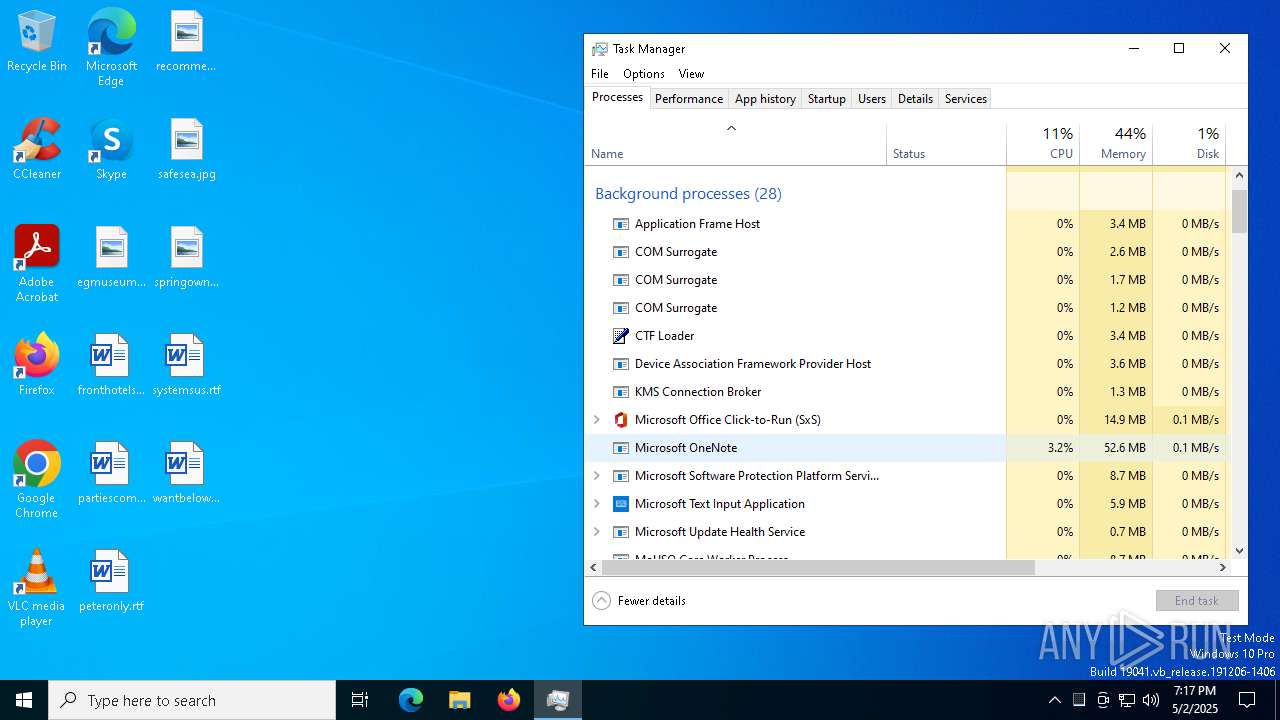Expand Microsoft Update Health Service process
Image resolution: width=1280 pixels, height=720 pixels.
(597, 532)
